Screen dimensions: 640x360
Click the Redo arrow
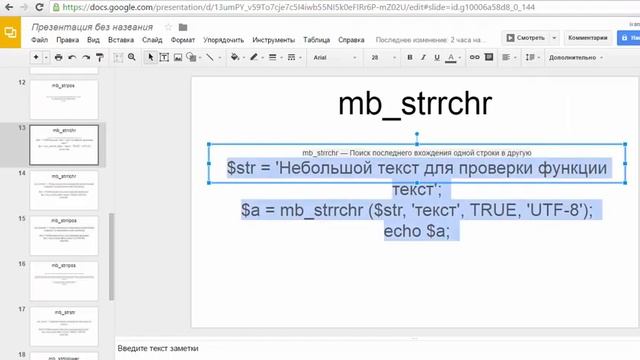click(x=86, y=58)
